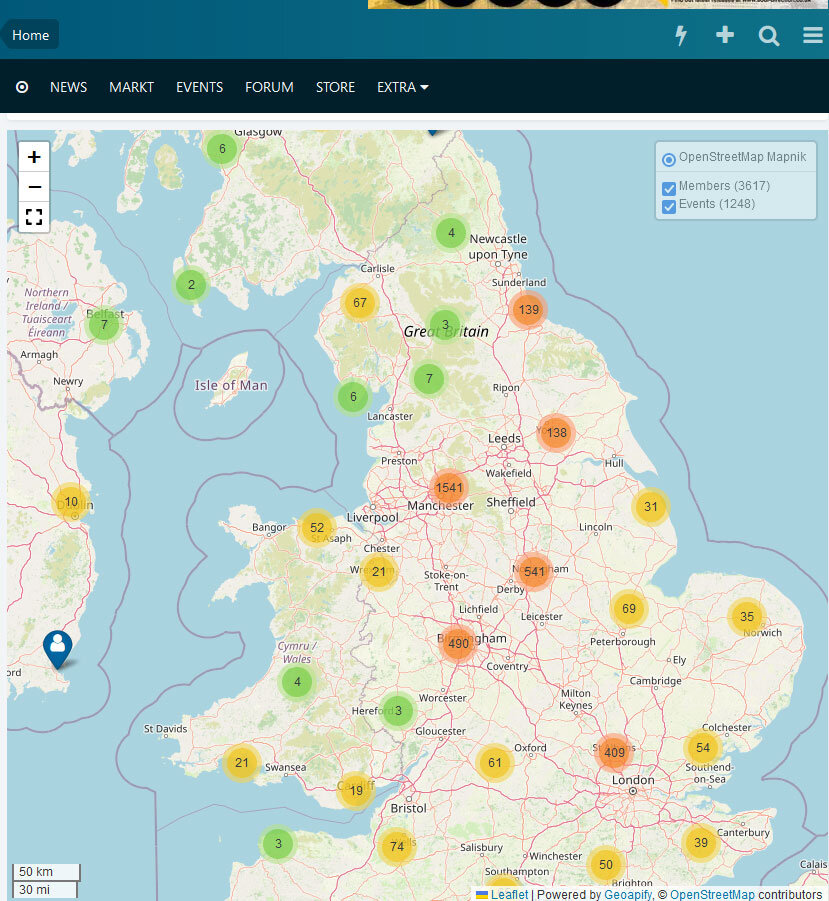Image resolution: width=829 pixels, height=901 pixels.
Task: Click the Newcastle upon Tyne label
Action: (498, 247)
